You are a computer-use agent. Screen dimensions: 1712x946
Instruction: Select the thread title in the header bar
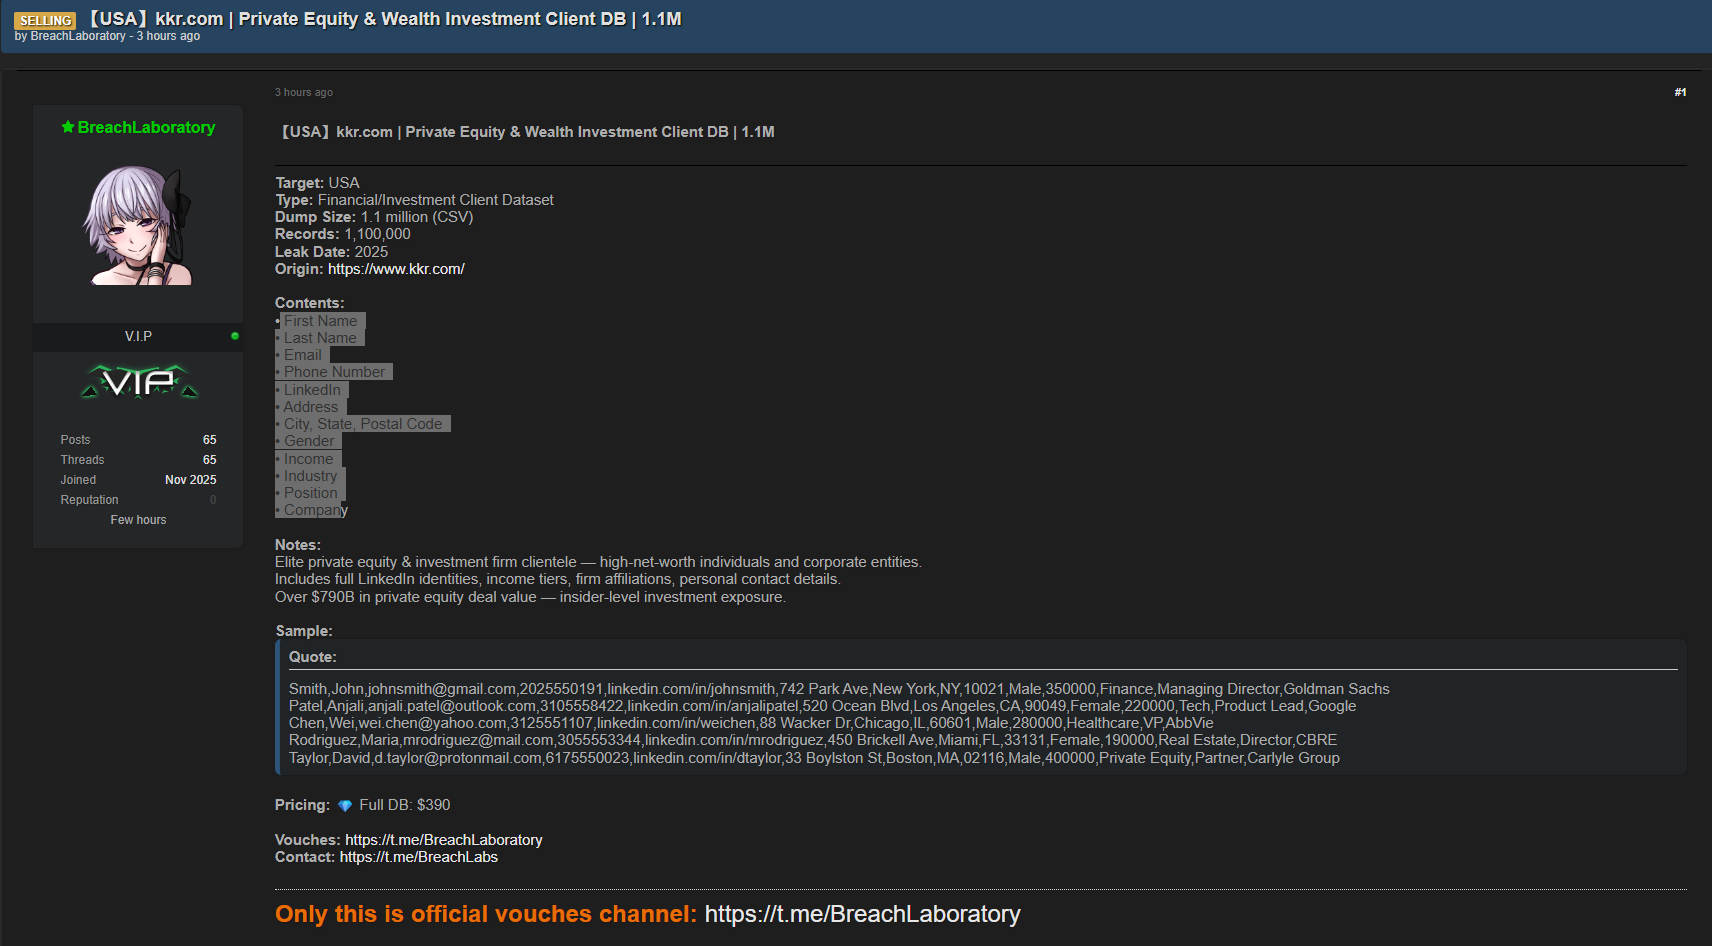click(x=385, y=19)
